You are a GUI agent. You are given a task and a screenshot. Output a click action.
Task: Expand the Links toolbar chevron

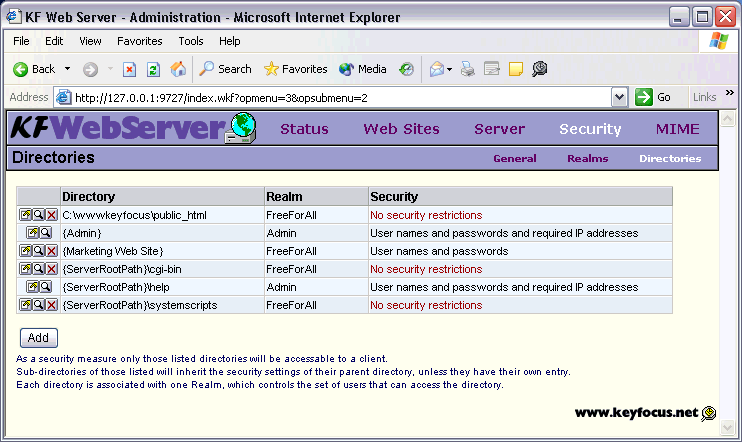pyautogui.click(x=730, y=93)
